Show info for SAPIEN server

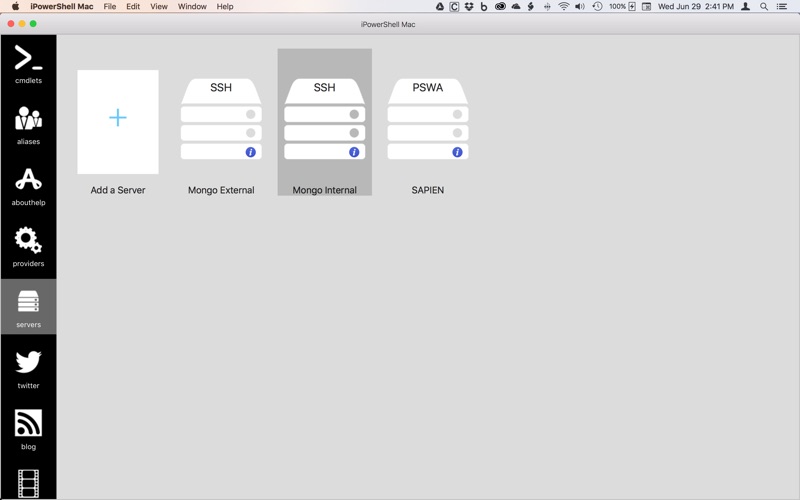(457, 152)
